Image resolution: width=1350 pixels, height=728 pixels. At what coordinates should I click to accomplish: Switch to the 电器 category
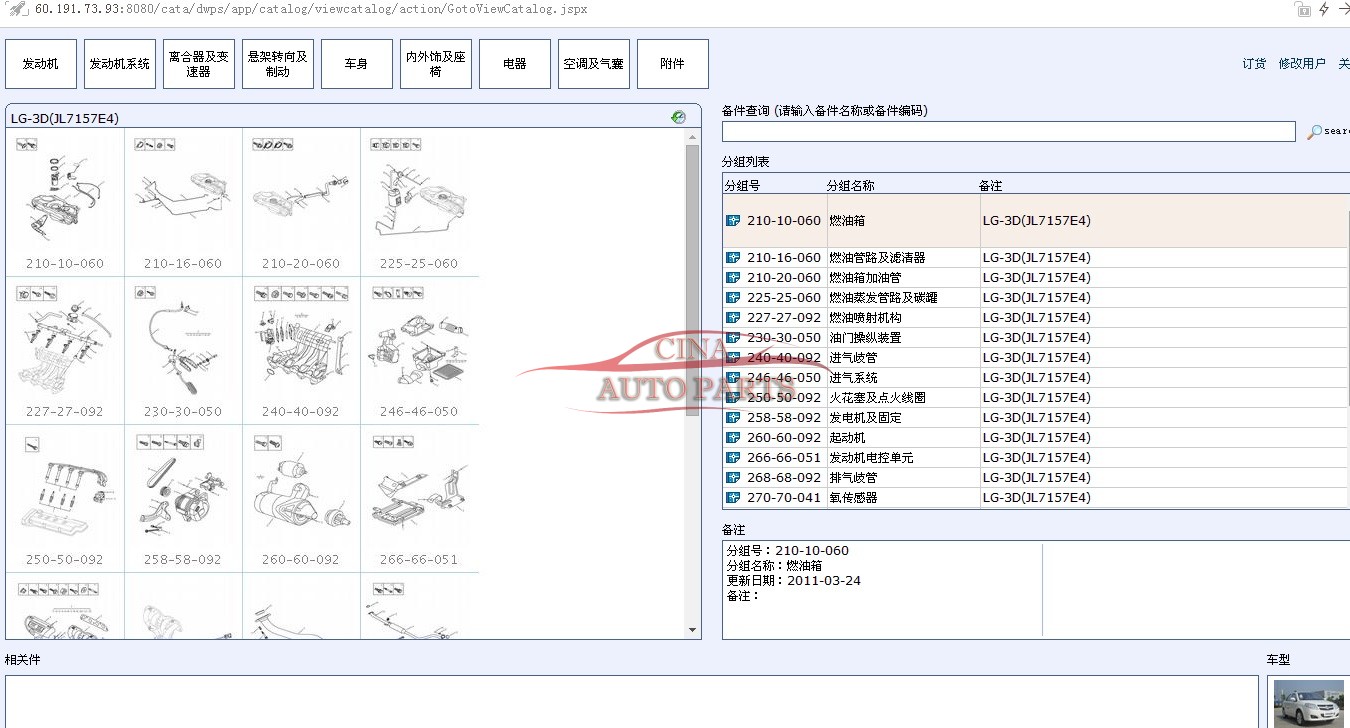point(515,64)
